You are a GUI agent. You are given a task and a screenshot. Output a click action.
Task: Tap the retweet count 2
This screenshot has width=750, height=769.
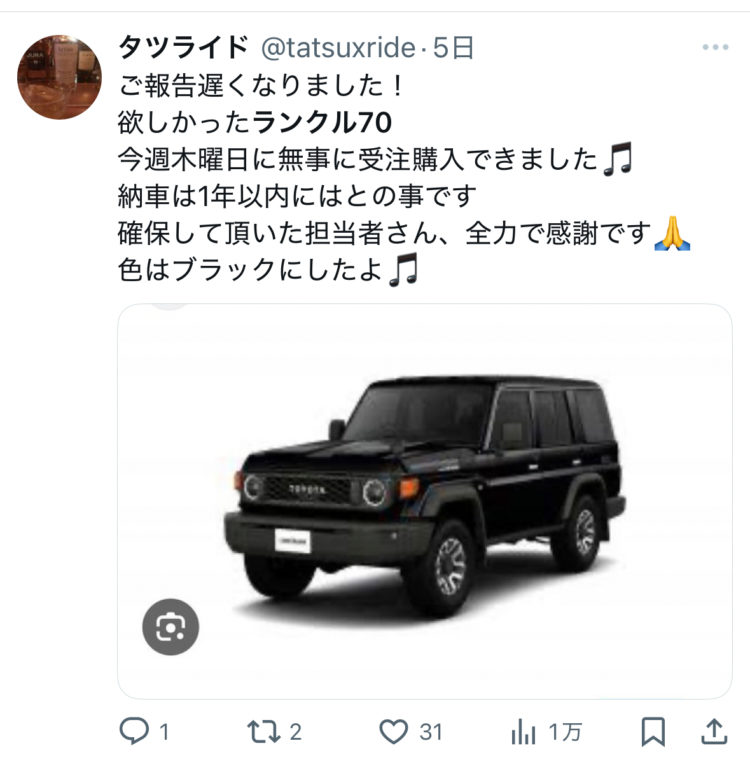pyautogui.click(x=295, y=732)
